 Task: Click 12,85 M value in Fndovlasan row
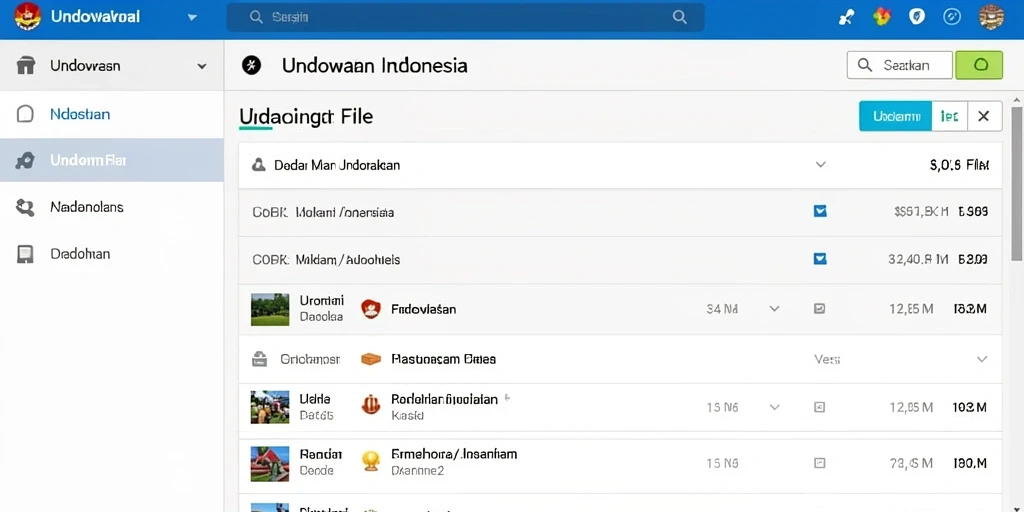pyautogui.click(x=911, y=309)
